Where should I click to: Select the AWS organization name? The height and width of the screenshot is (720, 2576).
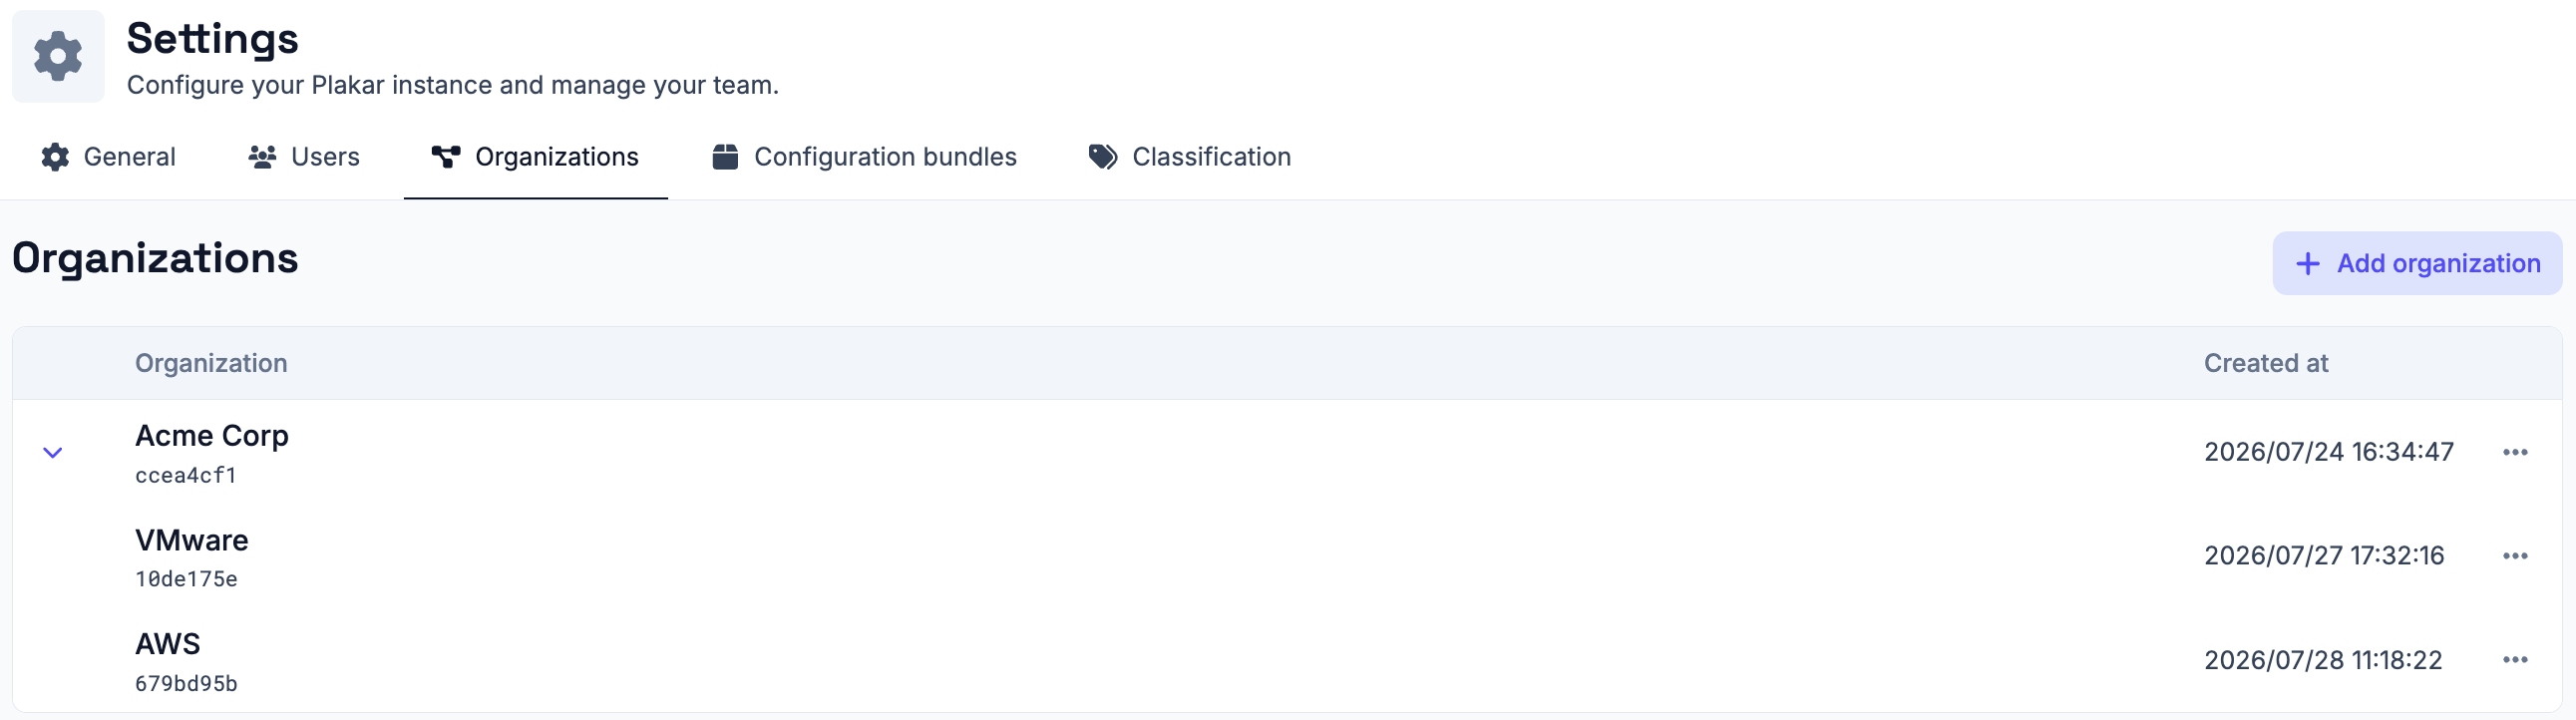[x=168, y=645]
